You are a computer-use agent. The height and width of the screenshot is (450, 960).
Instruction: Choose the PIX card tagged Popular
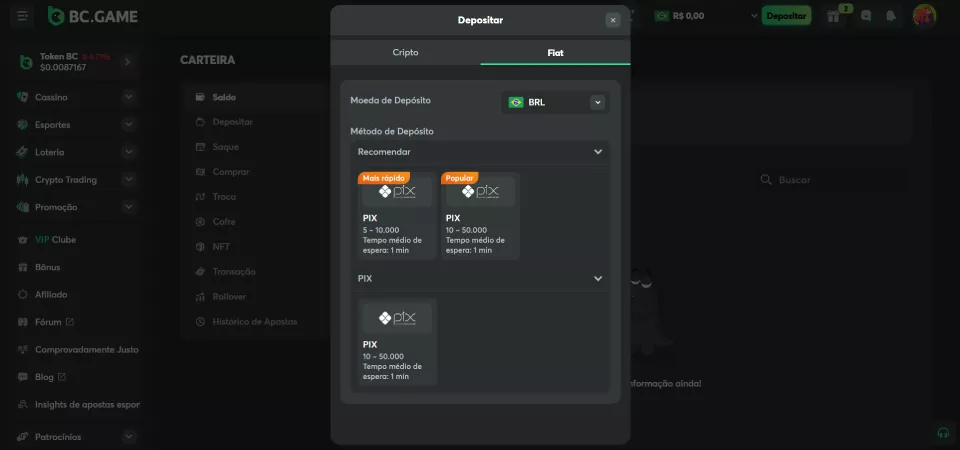pyautogui.click(x=480, y=216)
